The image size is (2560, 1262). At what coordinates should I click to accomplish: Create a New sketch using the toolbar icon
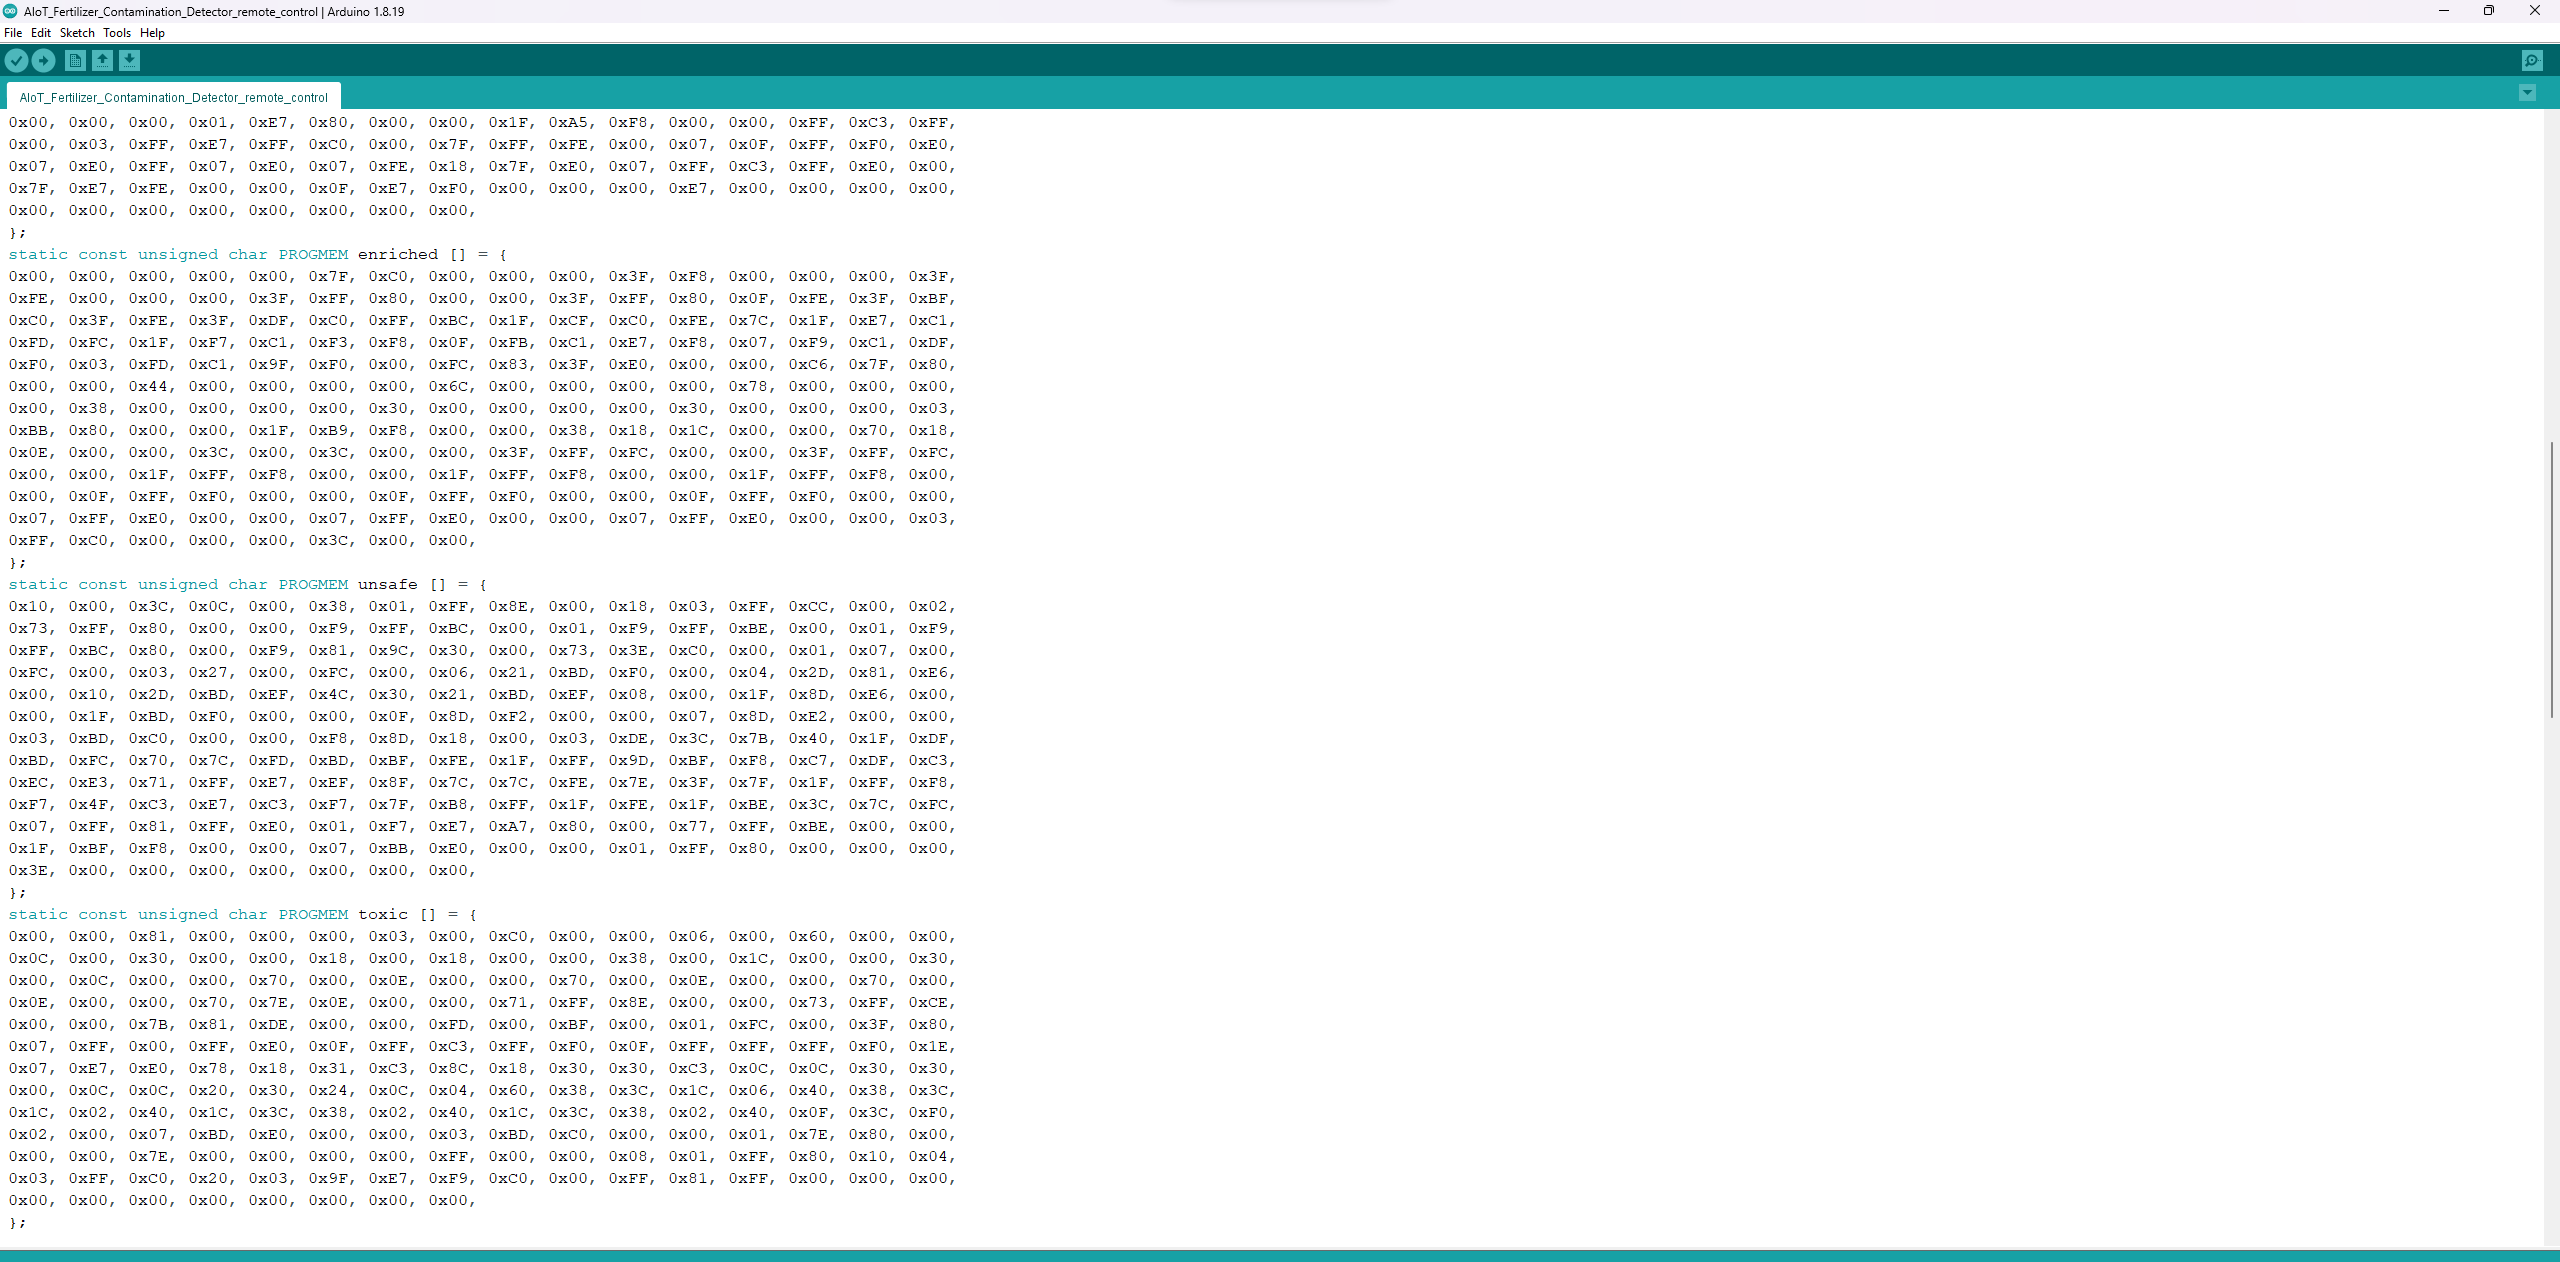click(75, 61)
